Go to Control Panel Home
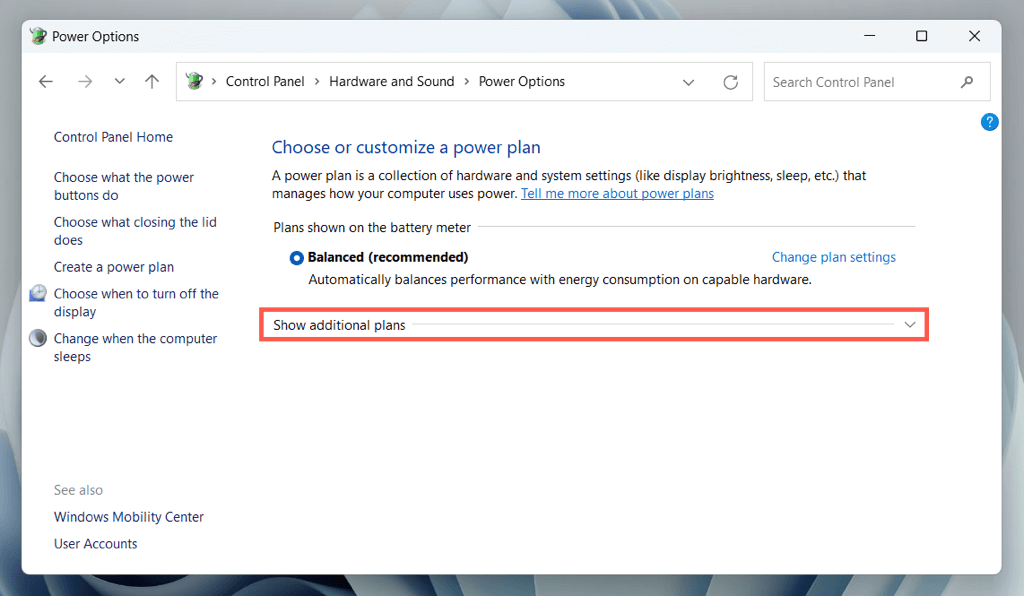 [113, 137]
